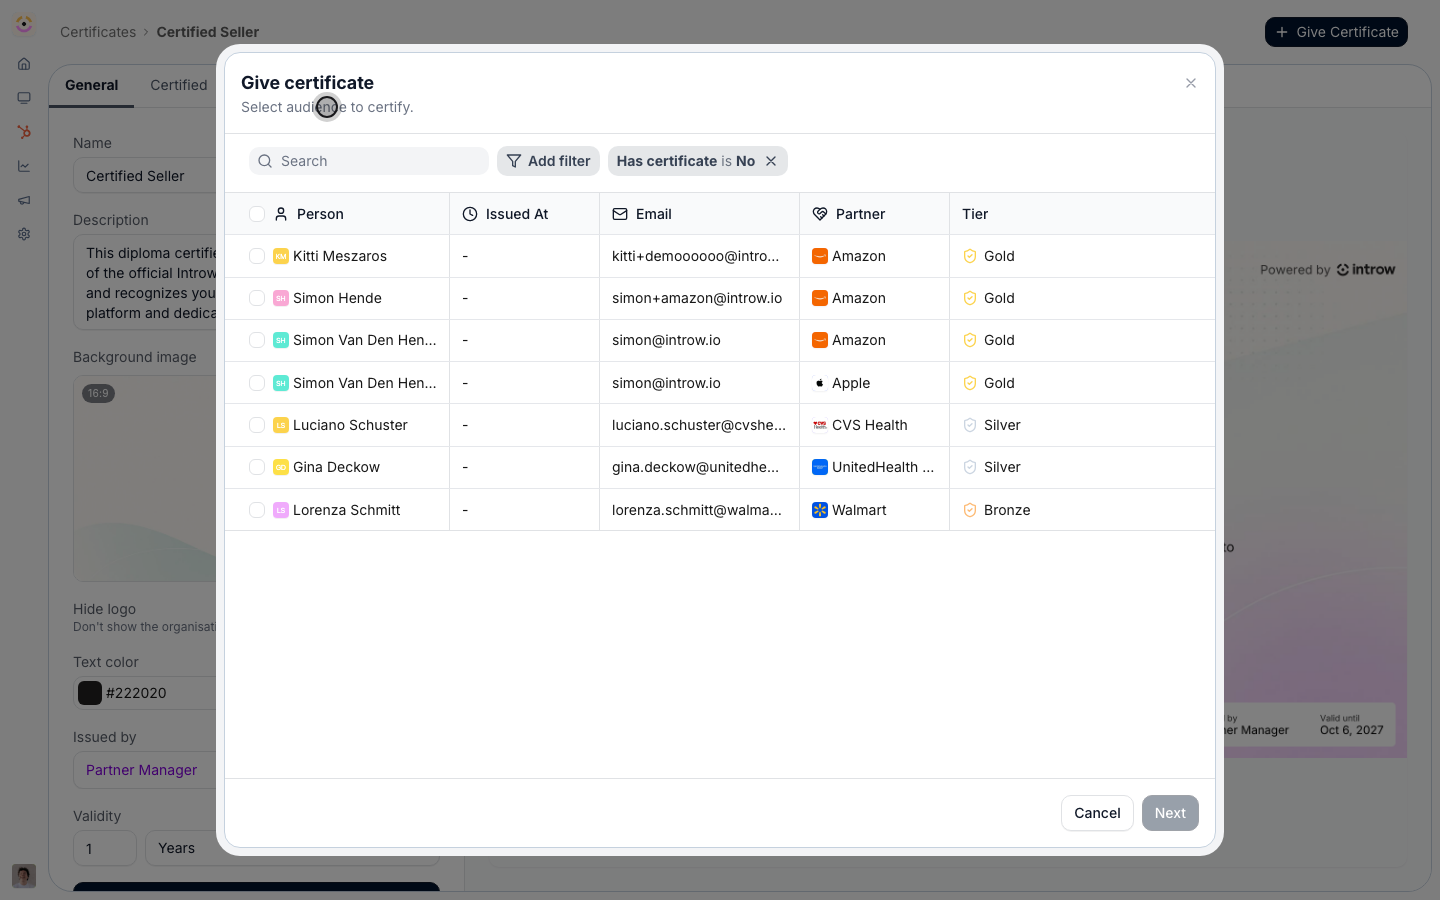Check the Lorenza Schmitt row checkbox
1440x900 pixels.
tap(257, 510)
